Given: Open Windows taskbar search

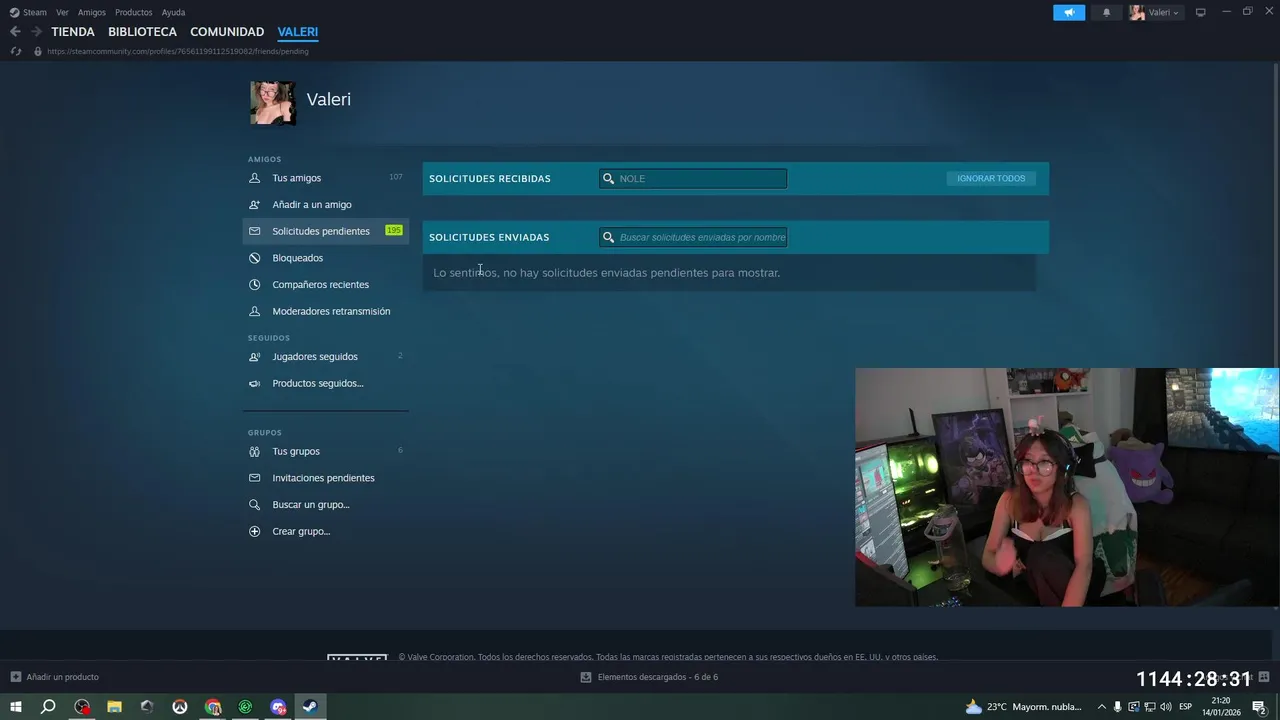Looking at the screenshot, I should click(48, 707).
